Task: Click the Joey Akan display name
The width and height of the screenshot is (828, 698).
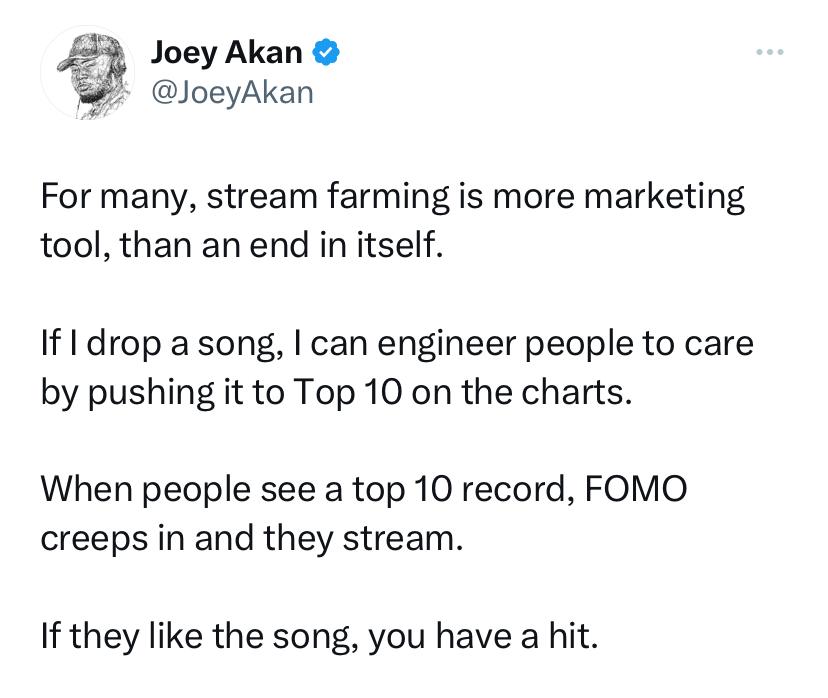Action: [227, 53]
